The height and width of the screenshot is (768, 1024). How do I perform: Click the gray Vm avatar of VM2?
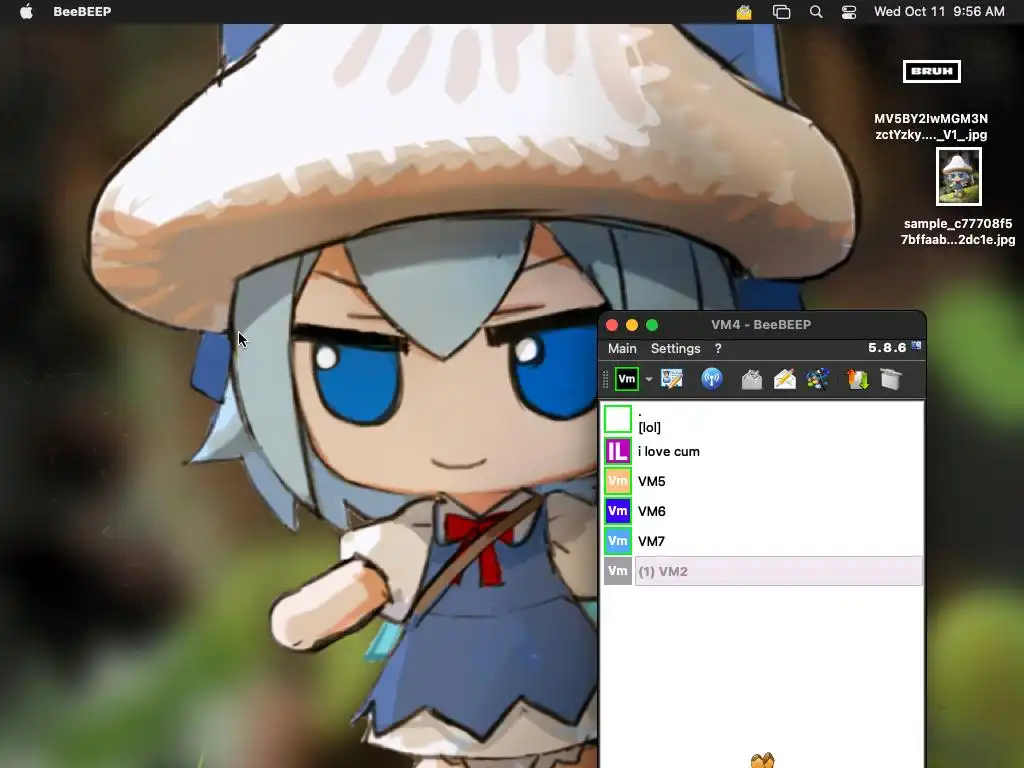point(617,571)
